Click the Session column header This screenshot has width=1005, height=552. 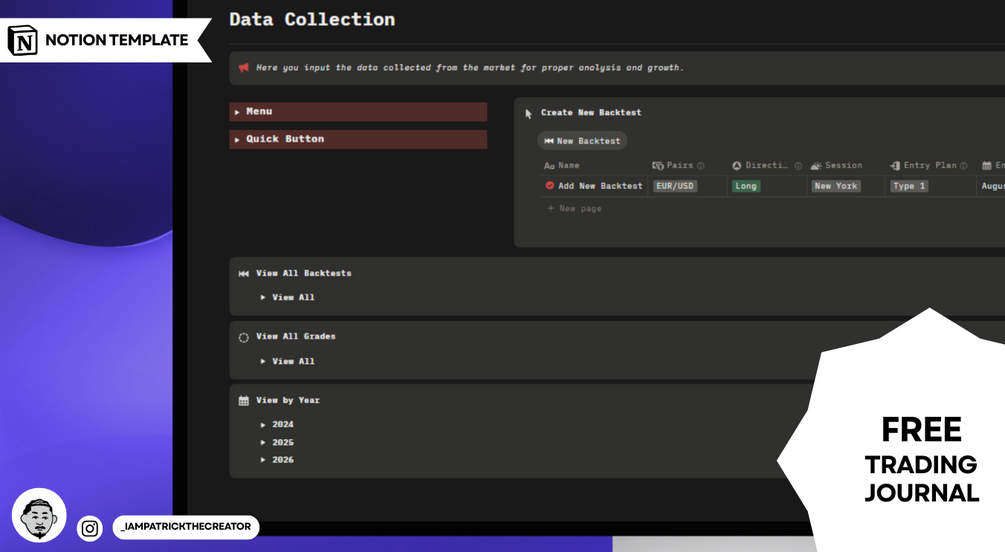(x=836, y=165)
